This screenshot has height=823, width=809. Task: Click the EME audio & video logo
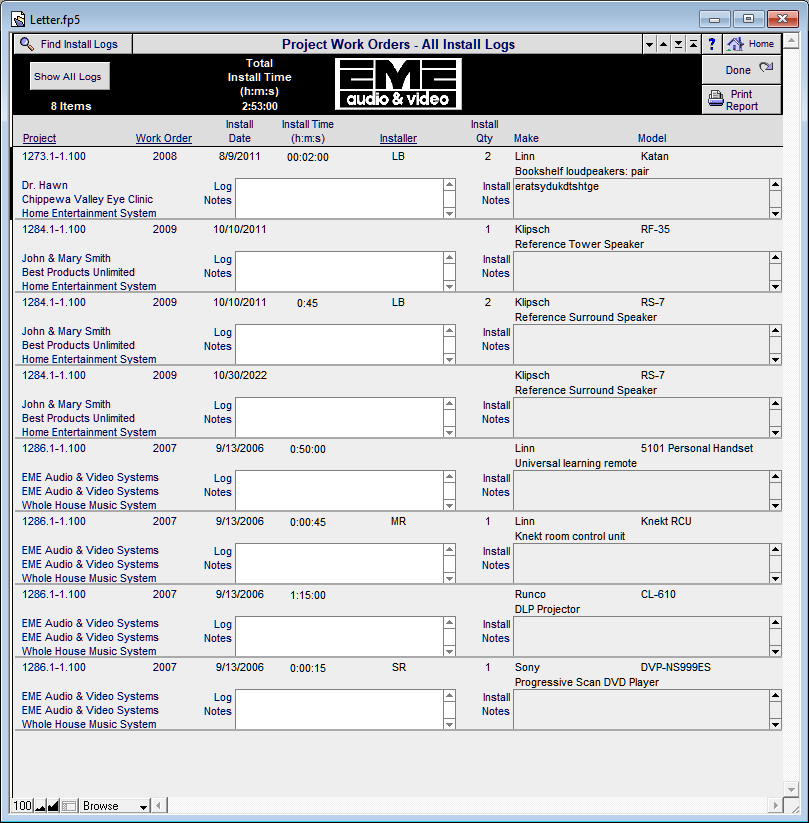coord(398,84)
